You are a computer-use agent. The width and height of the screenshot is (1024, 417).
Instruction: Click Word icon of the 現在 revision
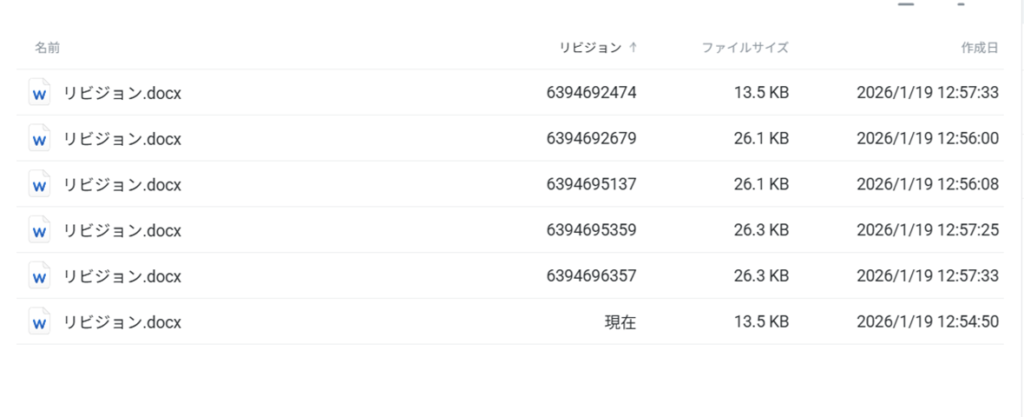pos(40,322)
